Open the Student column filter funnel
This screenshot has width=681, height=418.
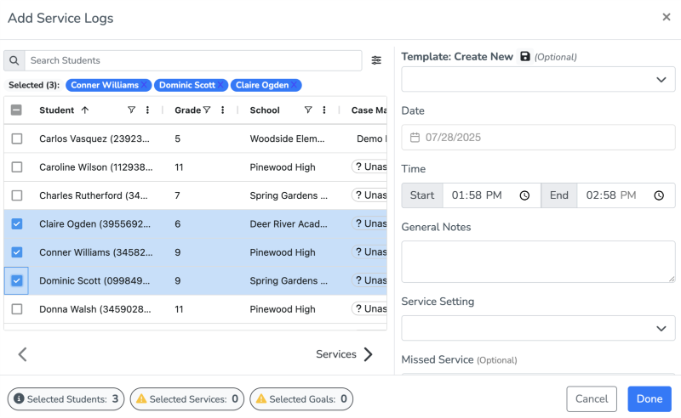point(131,110)
